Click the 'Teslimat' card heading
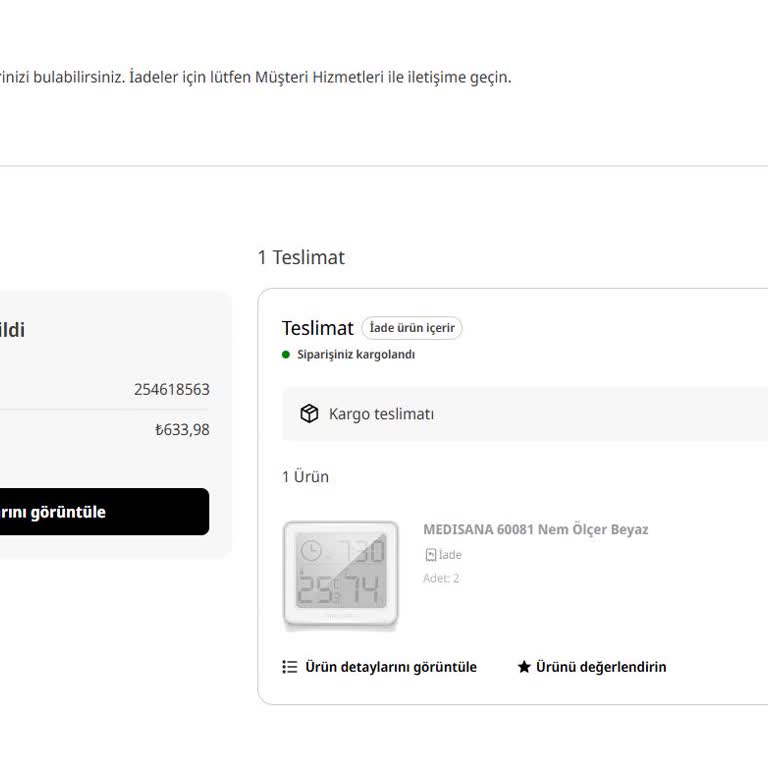Screen dimensions: 768x768 317,328
